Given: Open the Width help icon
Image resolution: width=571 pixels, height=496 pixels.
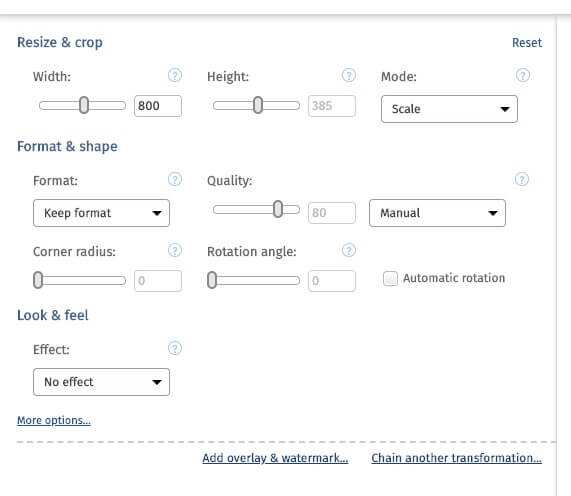Looking at the screenshot, I should pyautogui.click(x=175, y=75).
